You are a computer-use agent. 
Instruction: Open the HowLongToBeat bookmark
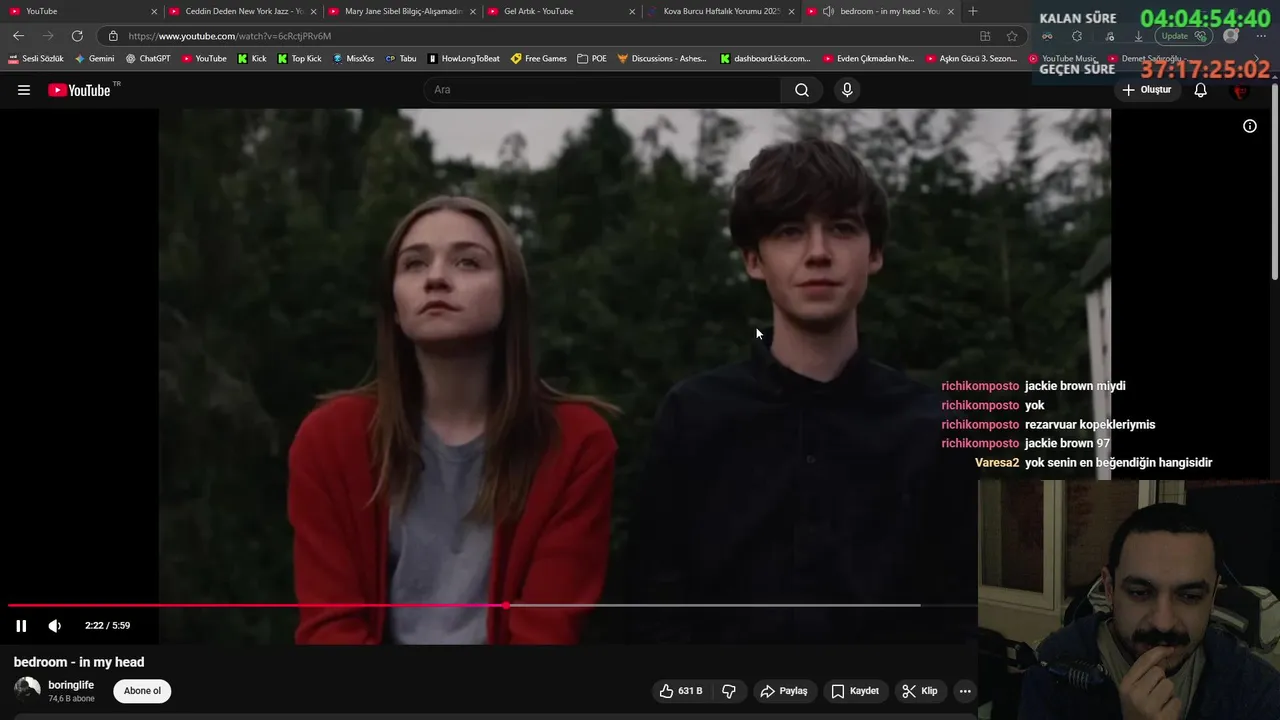tap(463, 59)
